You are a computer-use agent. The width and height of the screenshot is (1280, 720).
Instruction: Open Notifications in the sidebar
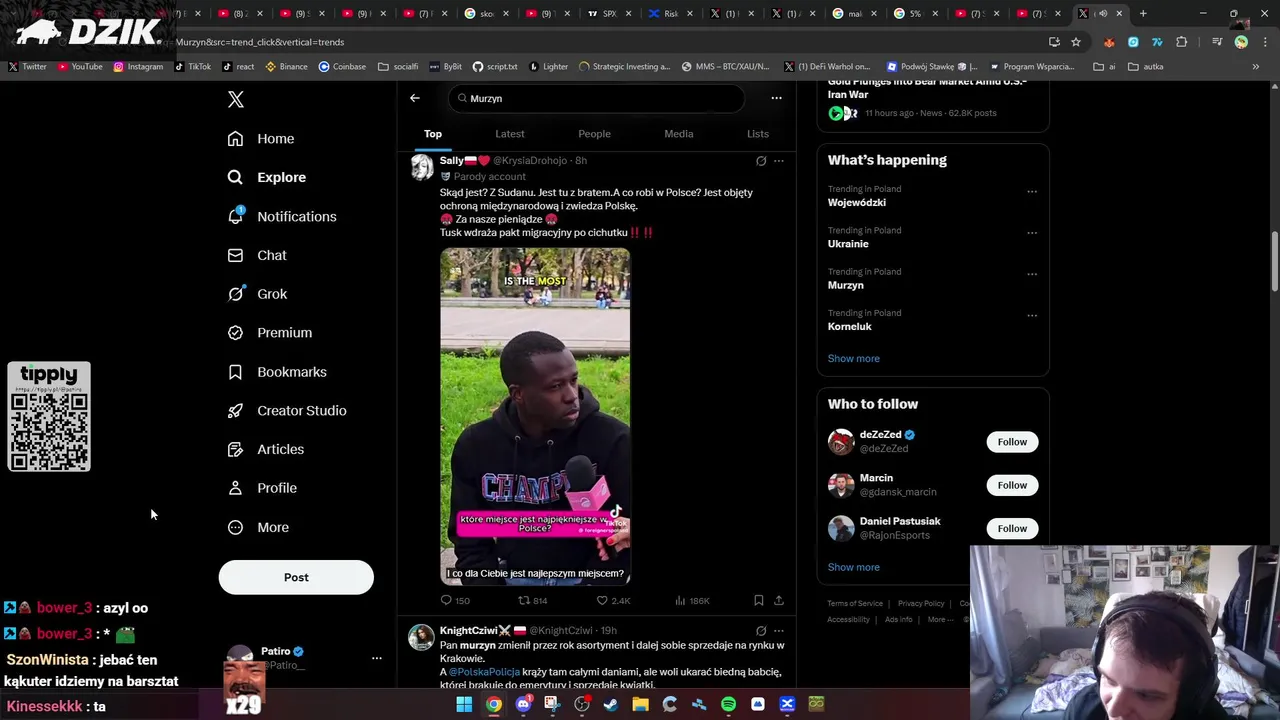pyautogui.click(x=282, y=216)
